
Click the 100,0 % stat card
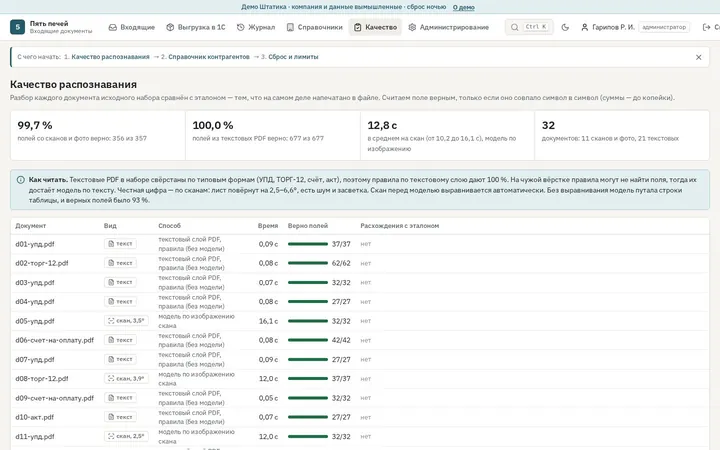point(273,135)
